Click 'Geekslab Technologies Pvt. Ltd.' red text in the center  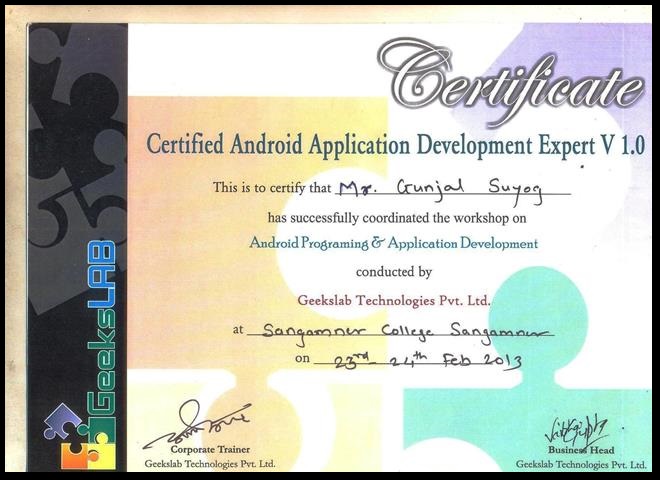394,301
